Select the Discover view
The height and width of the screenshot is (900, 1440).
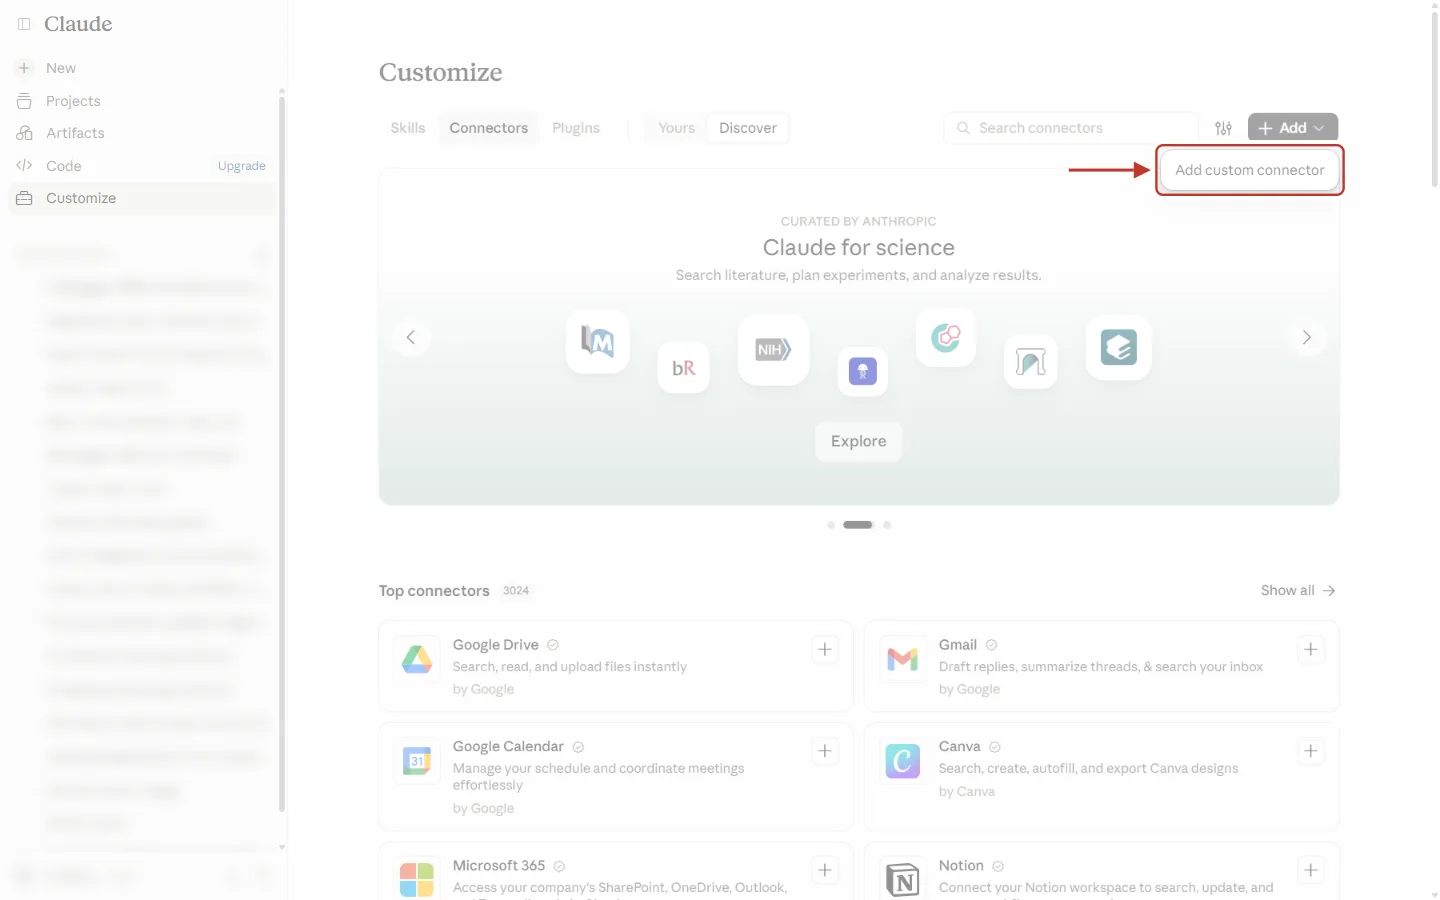click(748, 128)
